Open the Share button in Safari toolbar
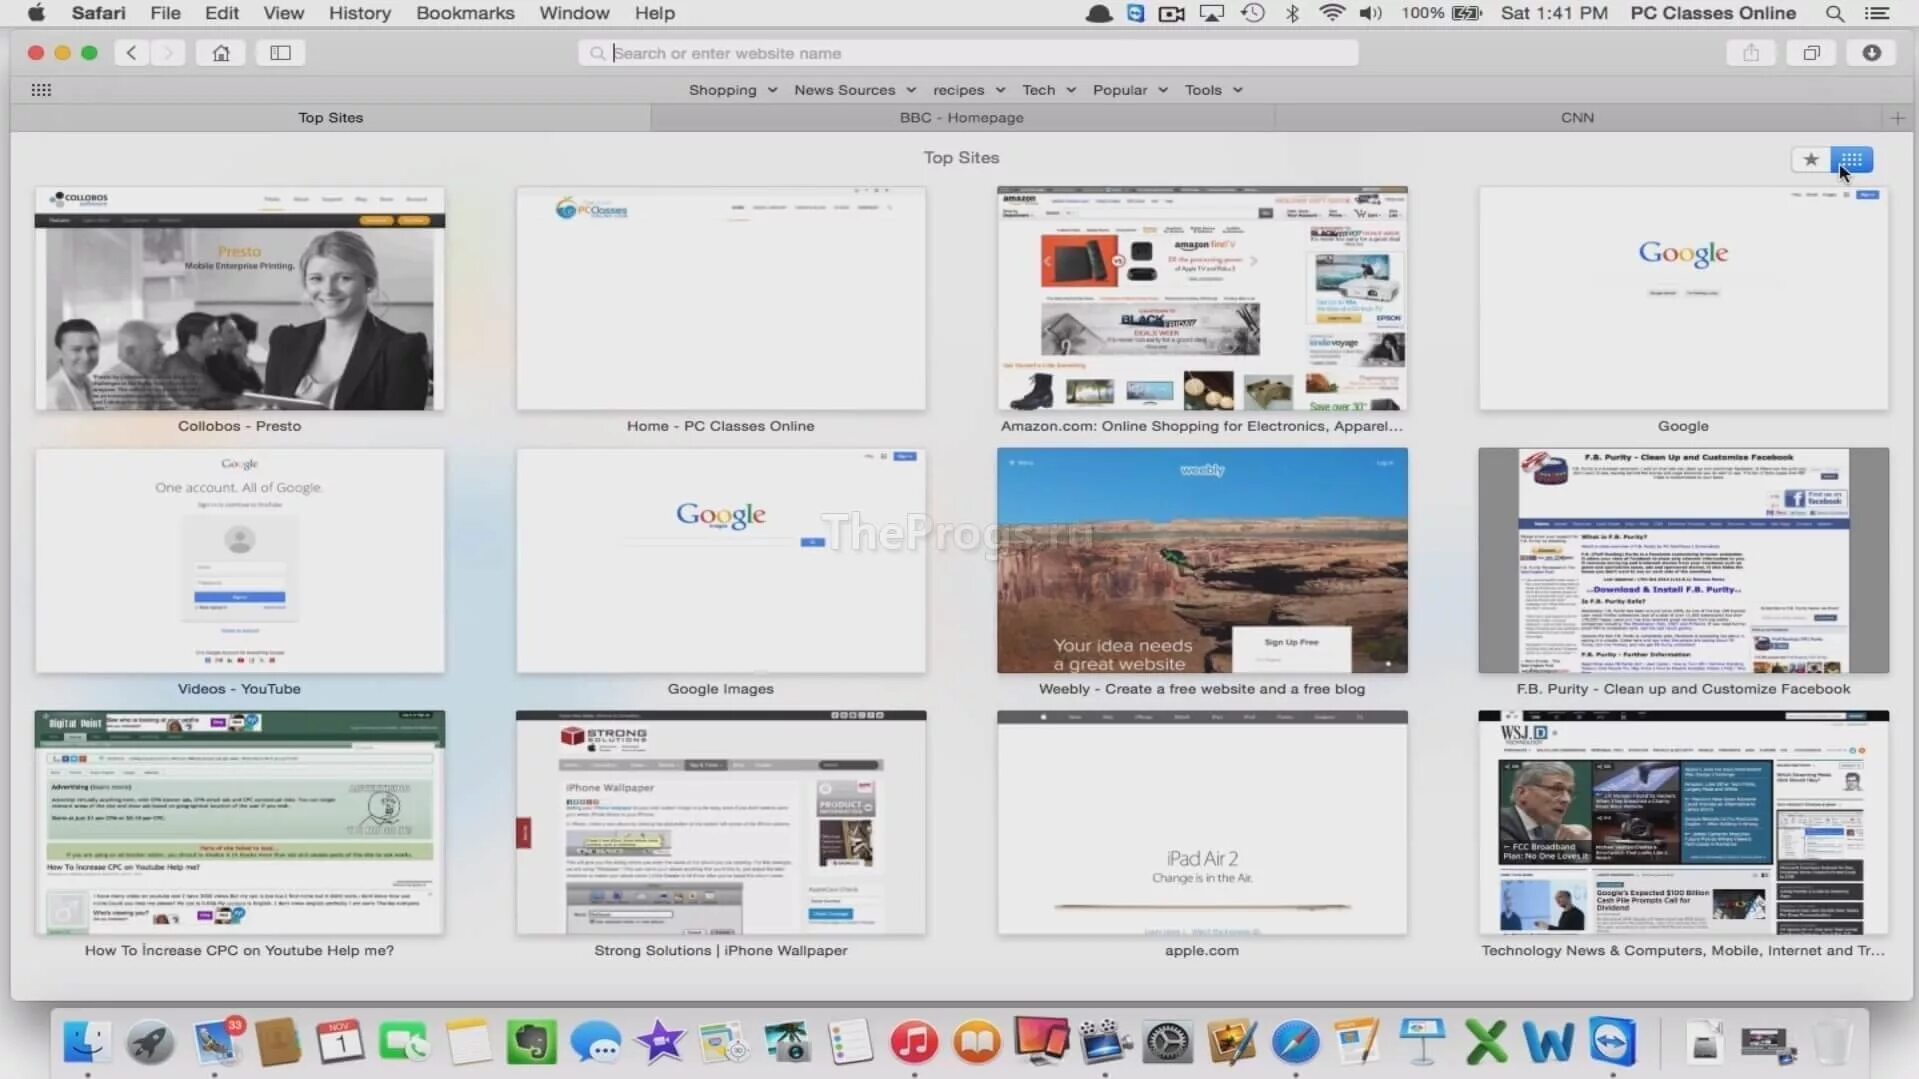The image size is (1919, 1079). pyautogui.click(x=1750, y=53)
